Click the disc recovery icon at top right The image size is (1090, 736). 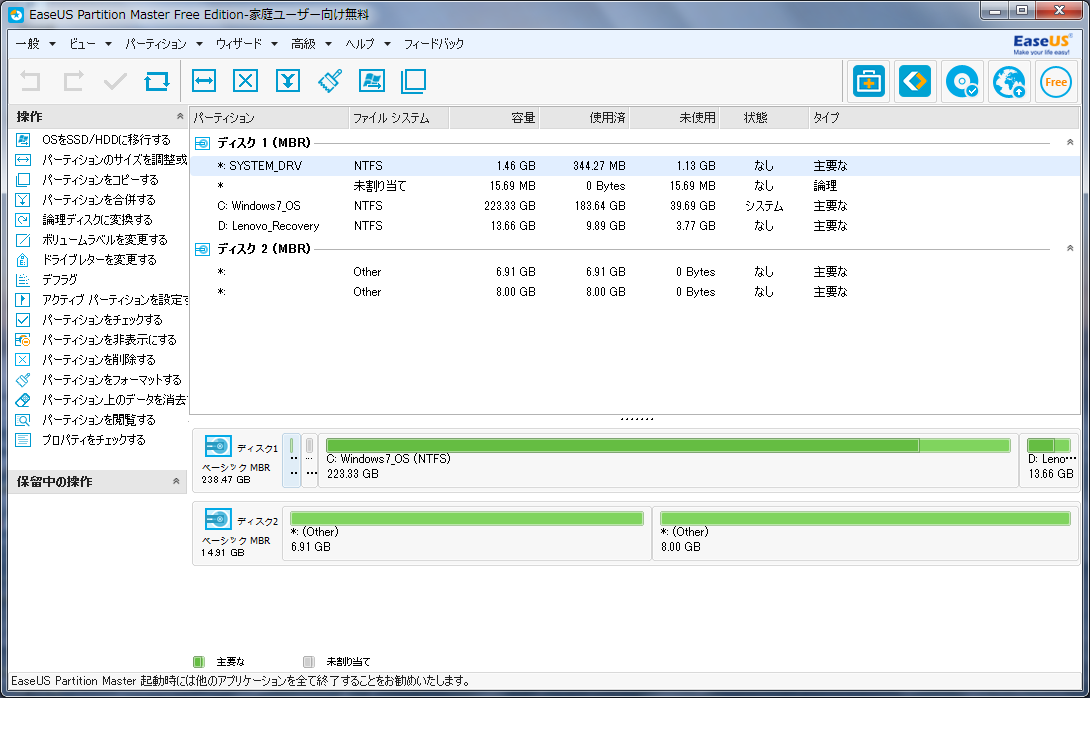pyautogui.click(x=962, y=82)
